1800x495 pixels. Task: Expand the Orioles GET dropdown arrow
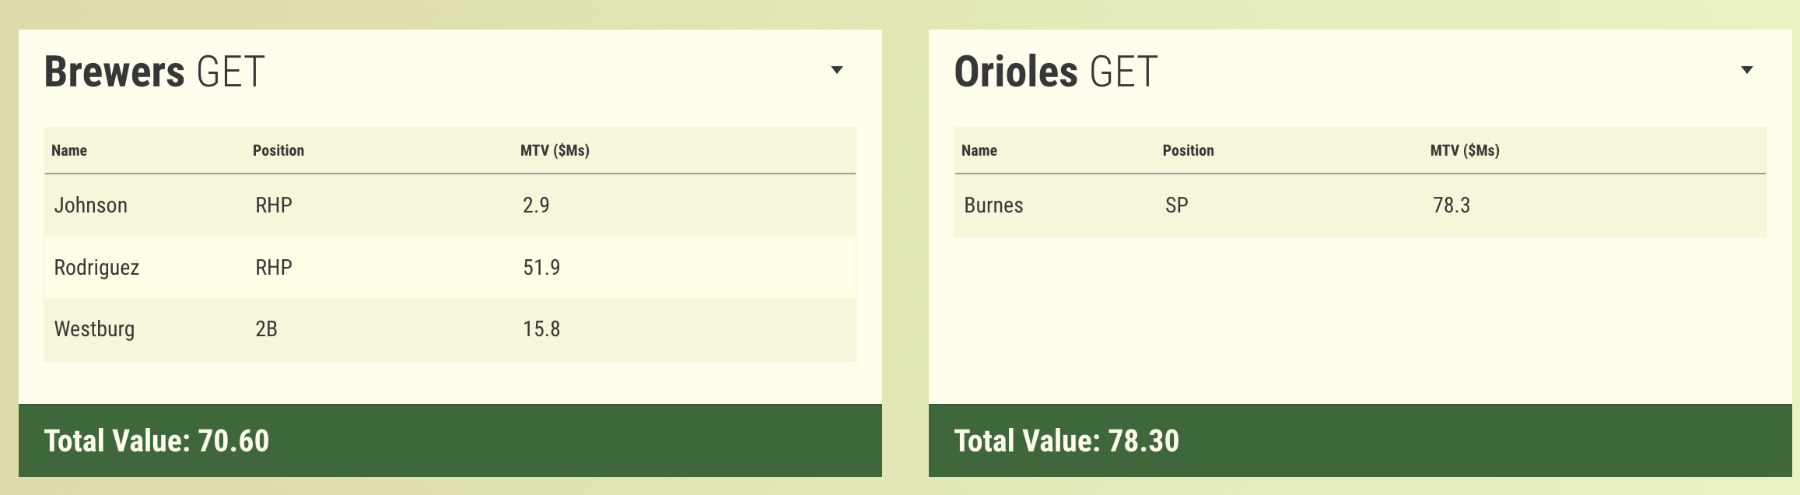1747,70
